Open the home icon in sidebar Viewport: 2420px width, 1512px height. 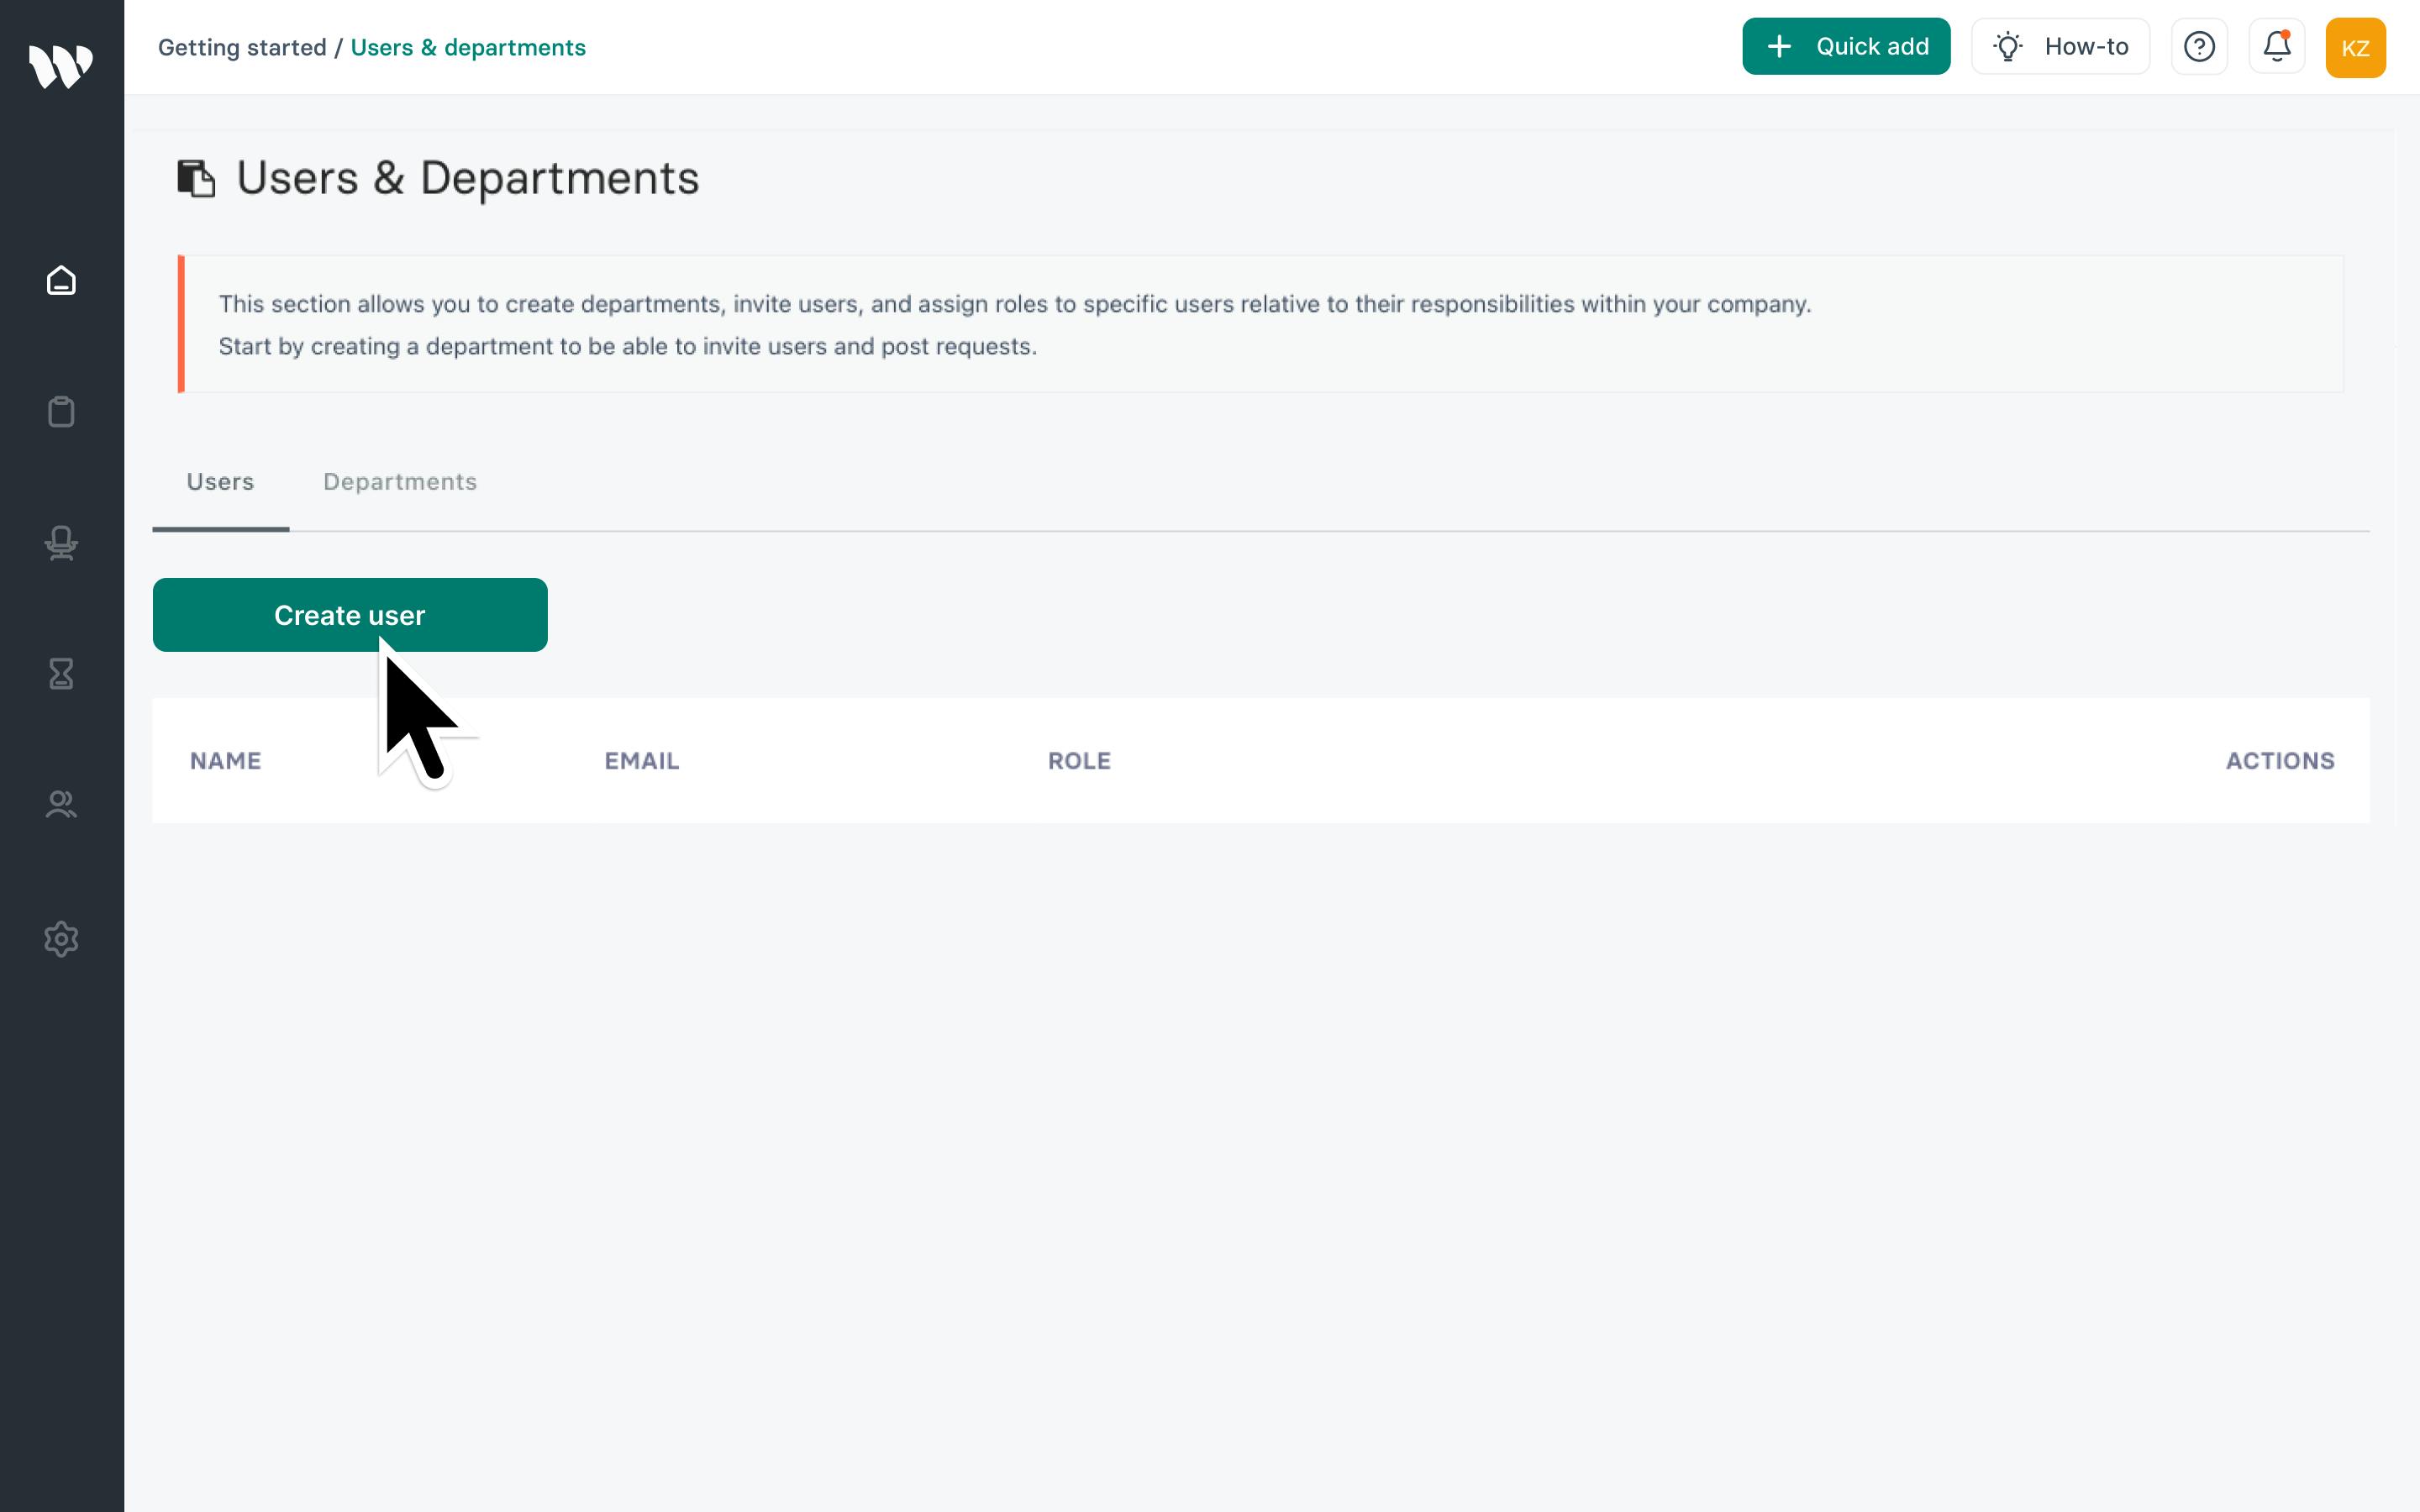61,281
